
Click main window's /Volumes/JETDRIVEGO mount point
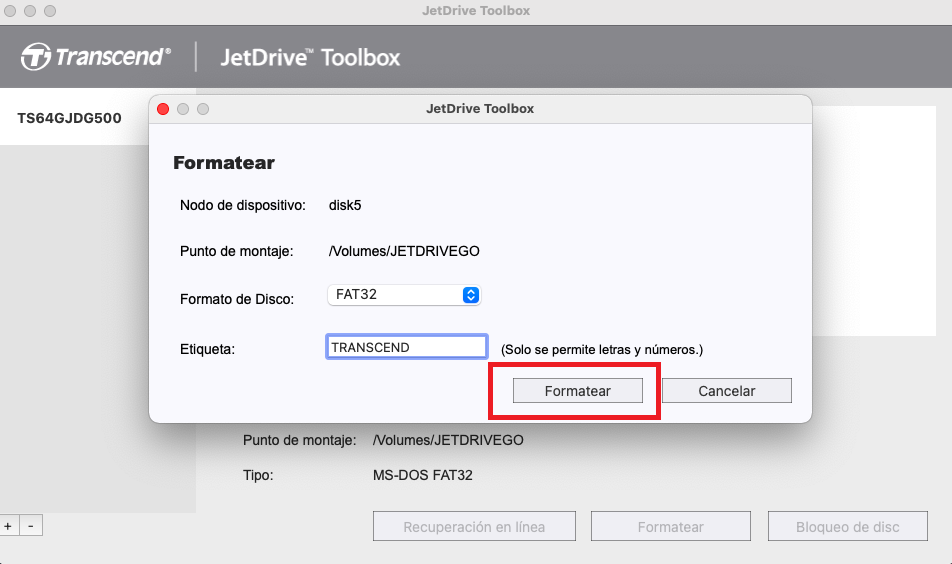point(448,440)
